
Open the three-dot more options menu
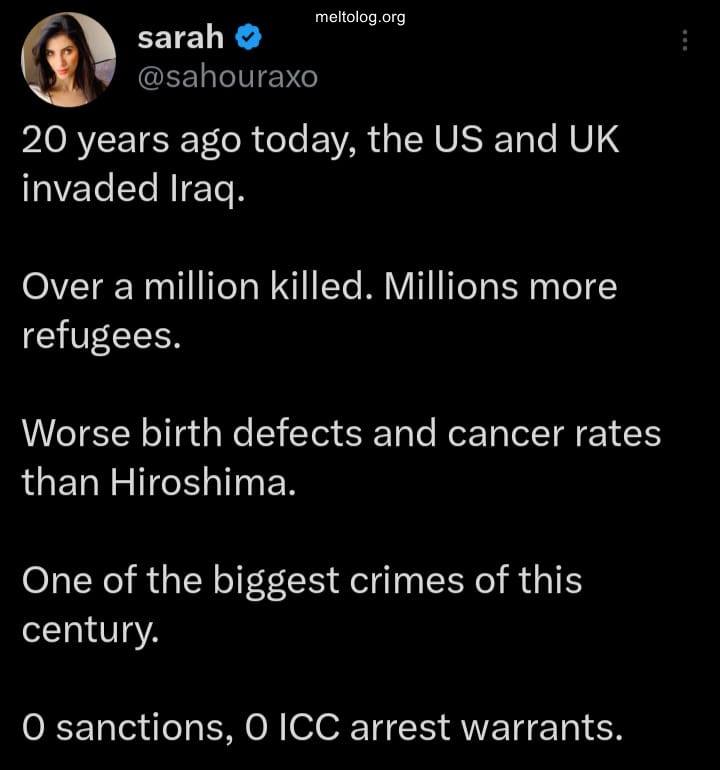[685, 40]
